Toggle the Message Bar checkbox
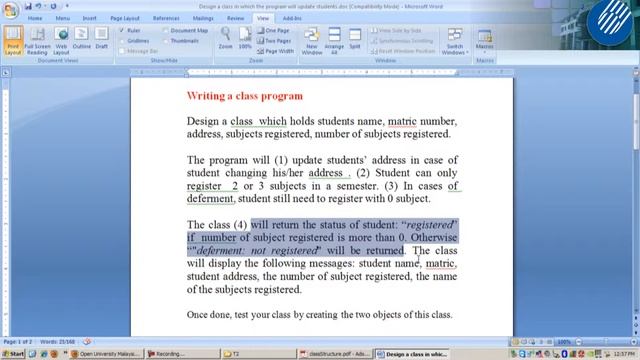Viewport: 640px width, 360px height. click(x=122, y=51)
